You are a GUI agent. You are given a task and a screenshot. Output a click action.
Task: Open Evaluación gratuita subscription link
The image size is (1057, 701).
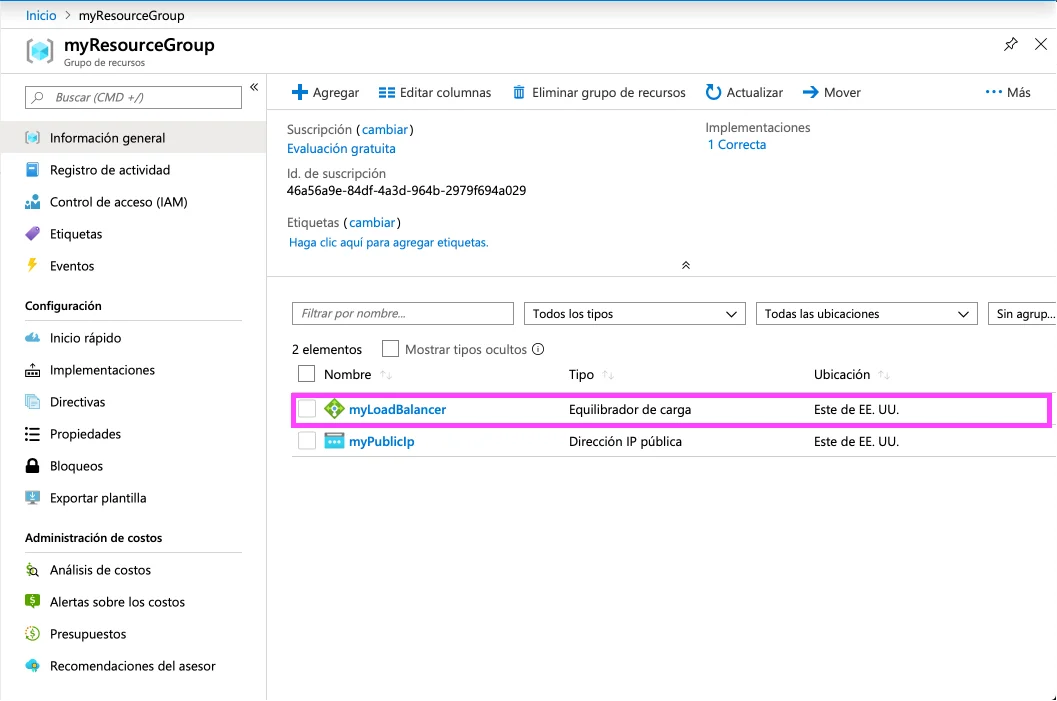pos(341,148)
